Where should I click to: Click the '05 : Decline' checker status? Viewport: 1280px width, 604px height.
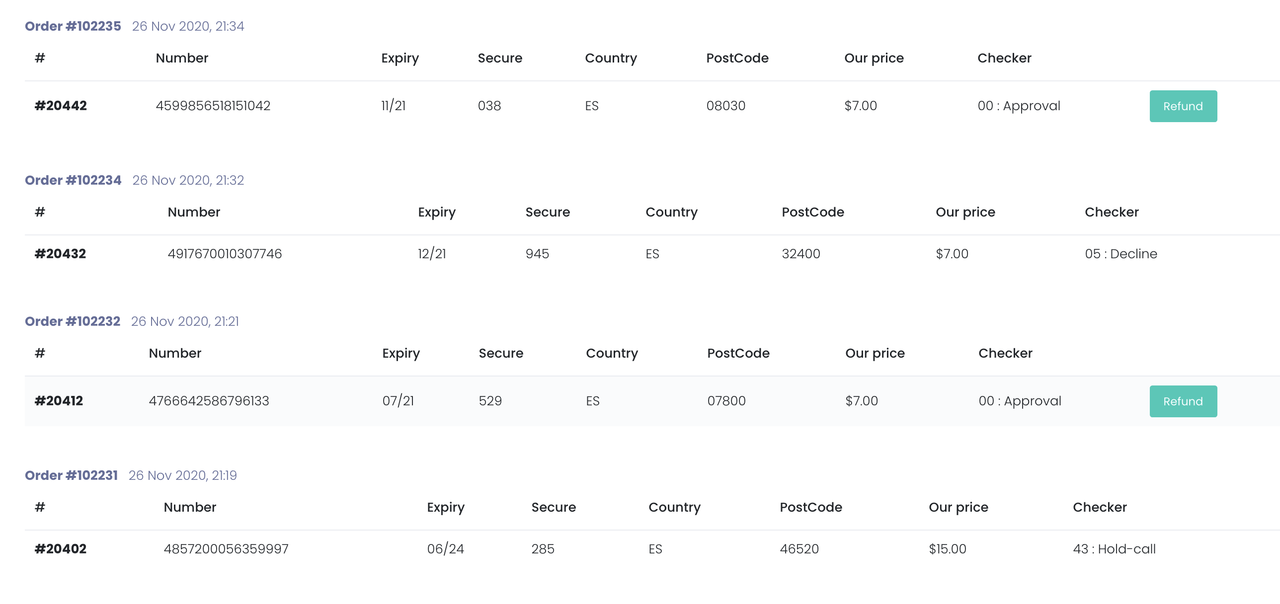(1121, 254)
